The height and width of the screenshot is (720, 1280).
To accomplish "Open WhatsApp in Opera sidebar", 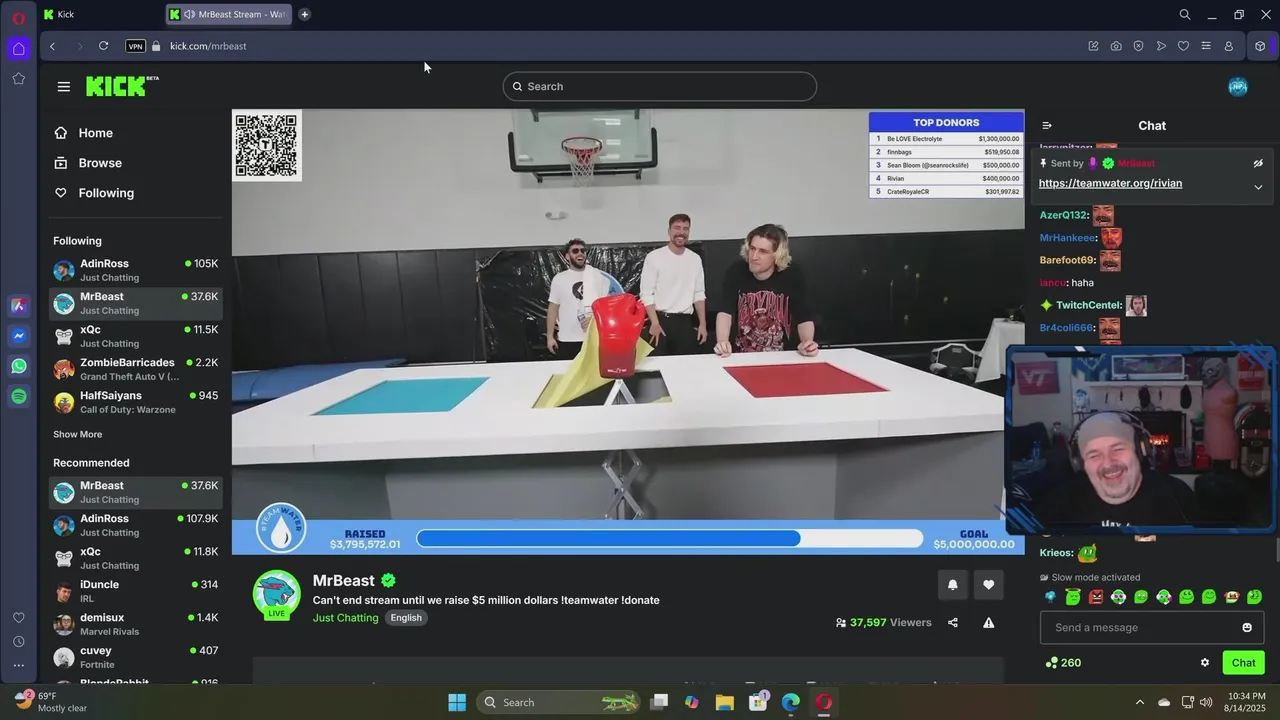I will coord(19,366).
